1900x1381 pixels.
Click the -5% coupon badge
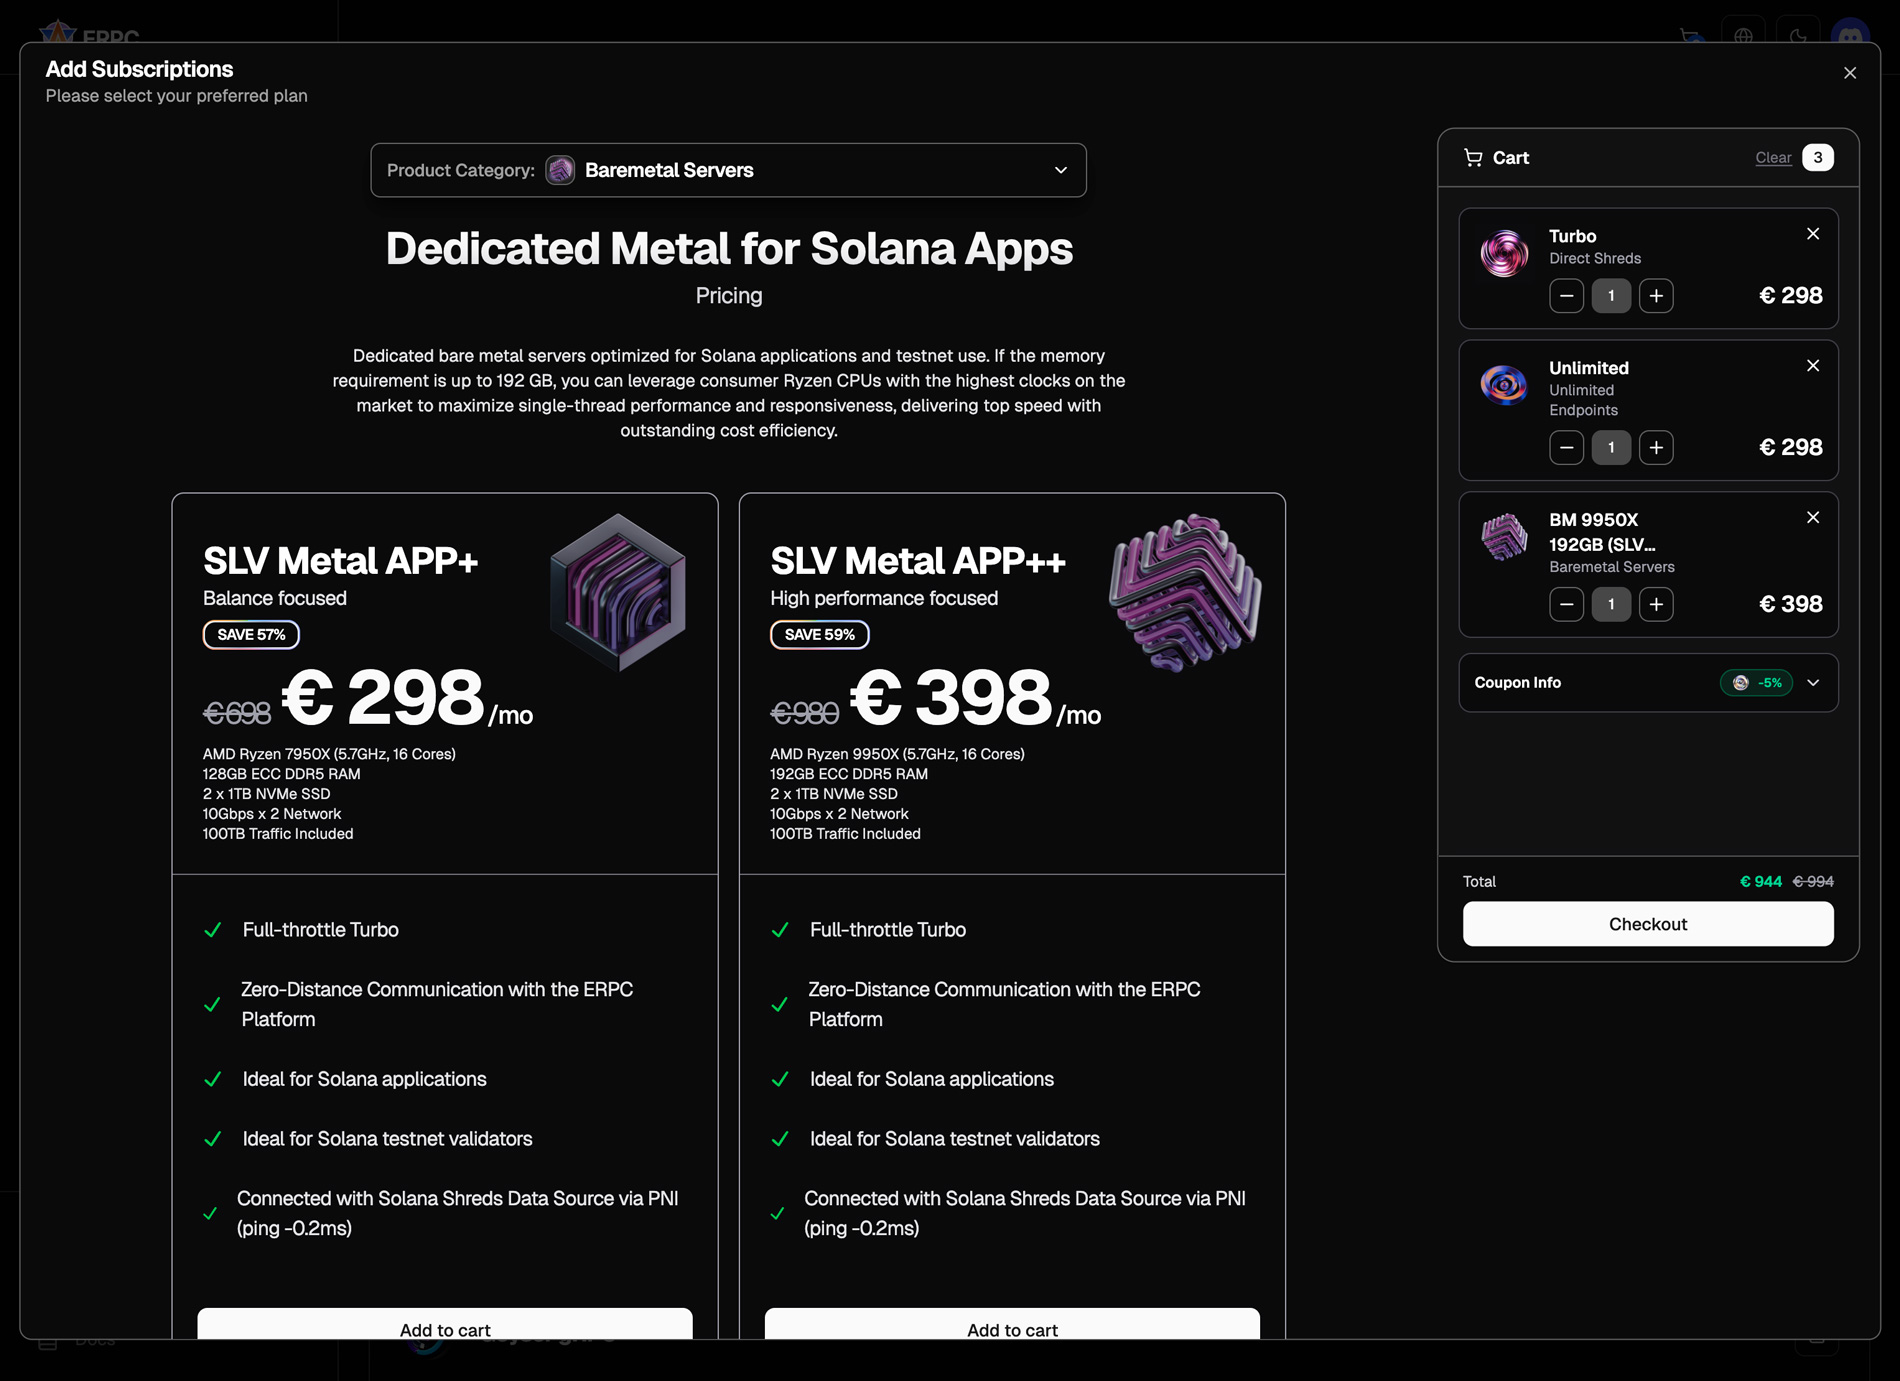point(1756,682)
